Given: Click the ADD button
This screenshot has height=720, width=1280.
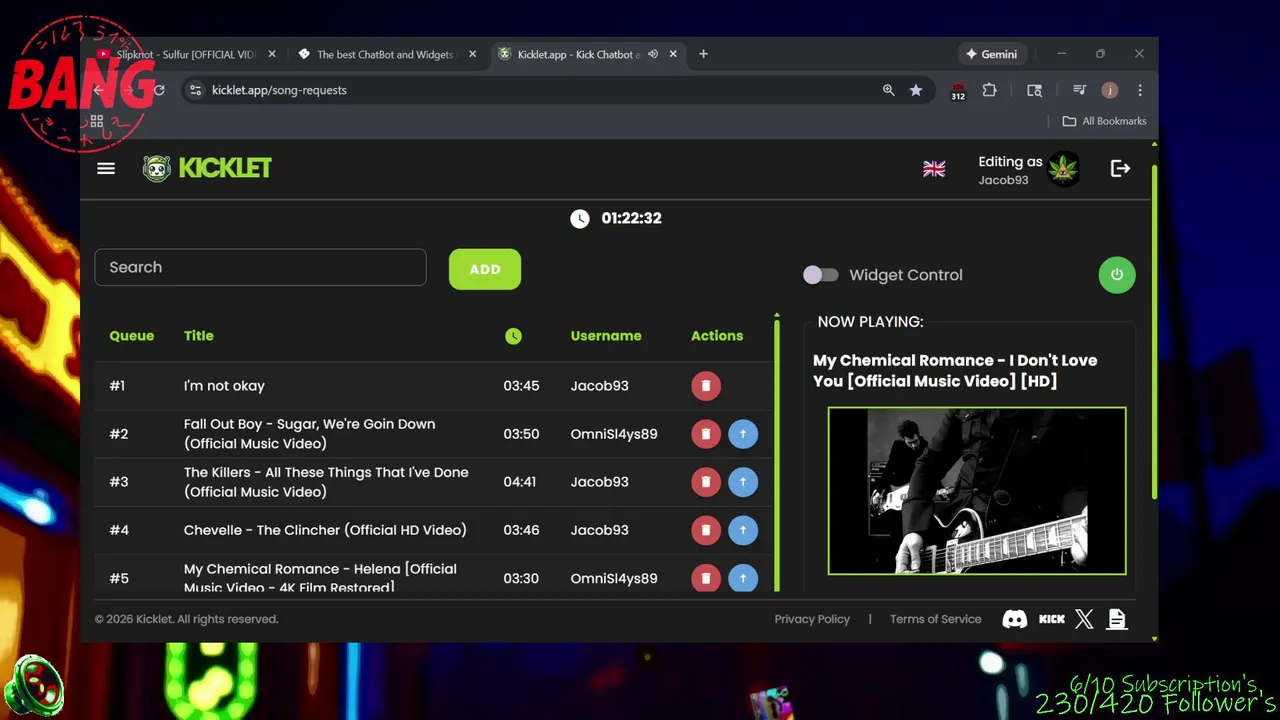Looking at the screenshot, I should tap(485, 269).
